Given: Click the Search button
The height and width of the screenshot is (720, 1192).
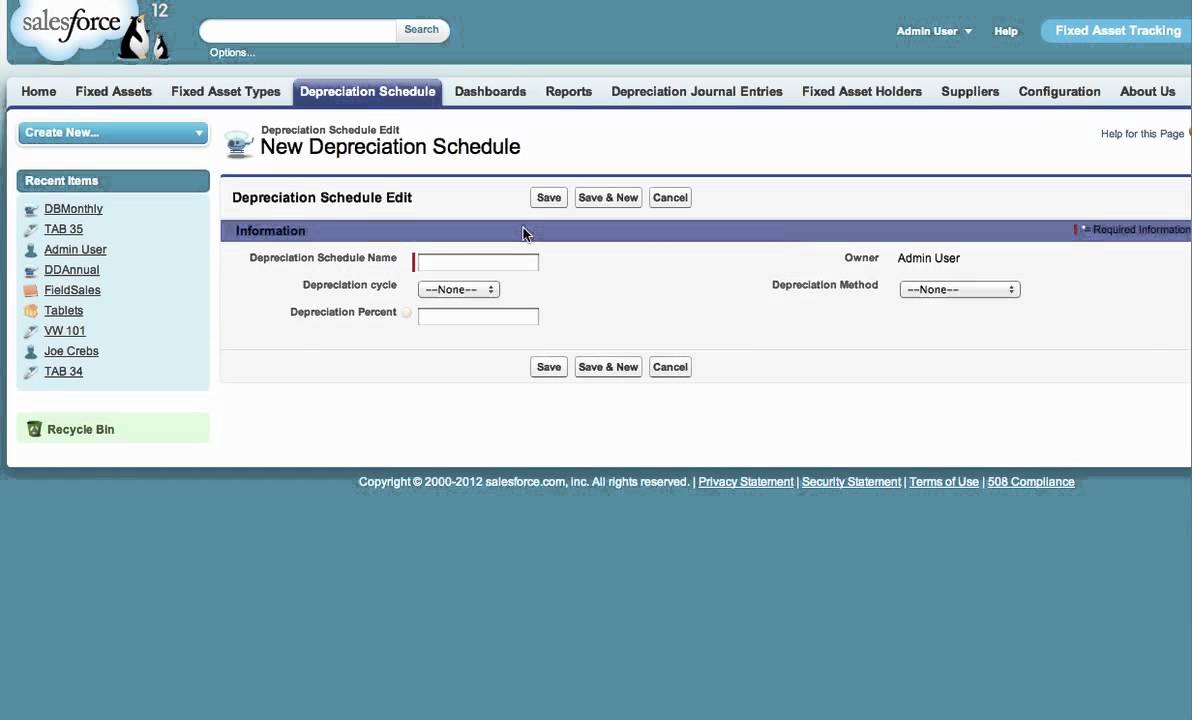Looking at the screenshot, I should (x=422, y=30).
